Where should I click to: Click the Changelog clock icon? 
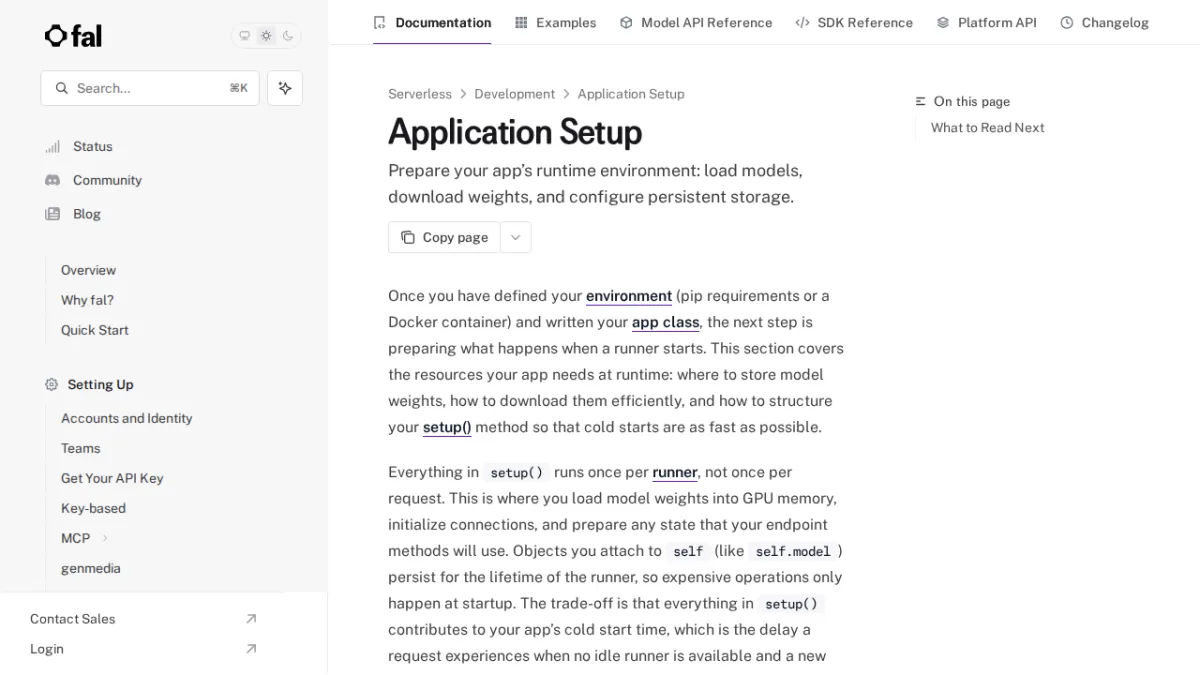1067,22
